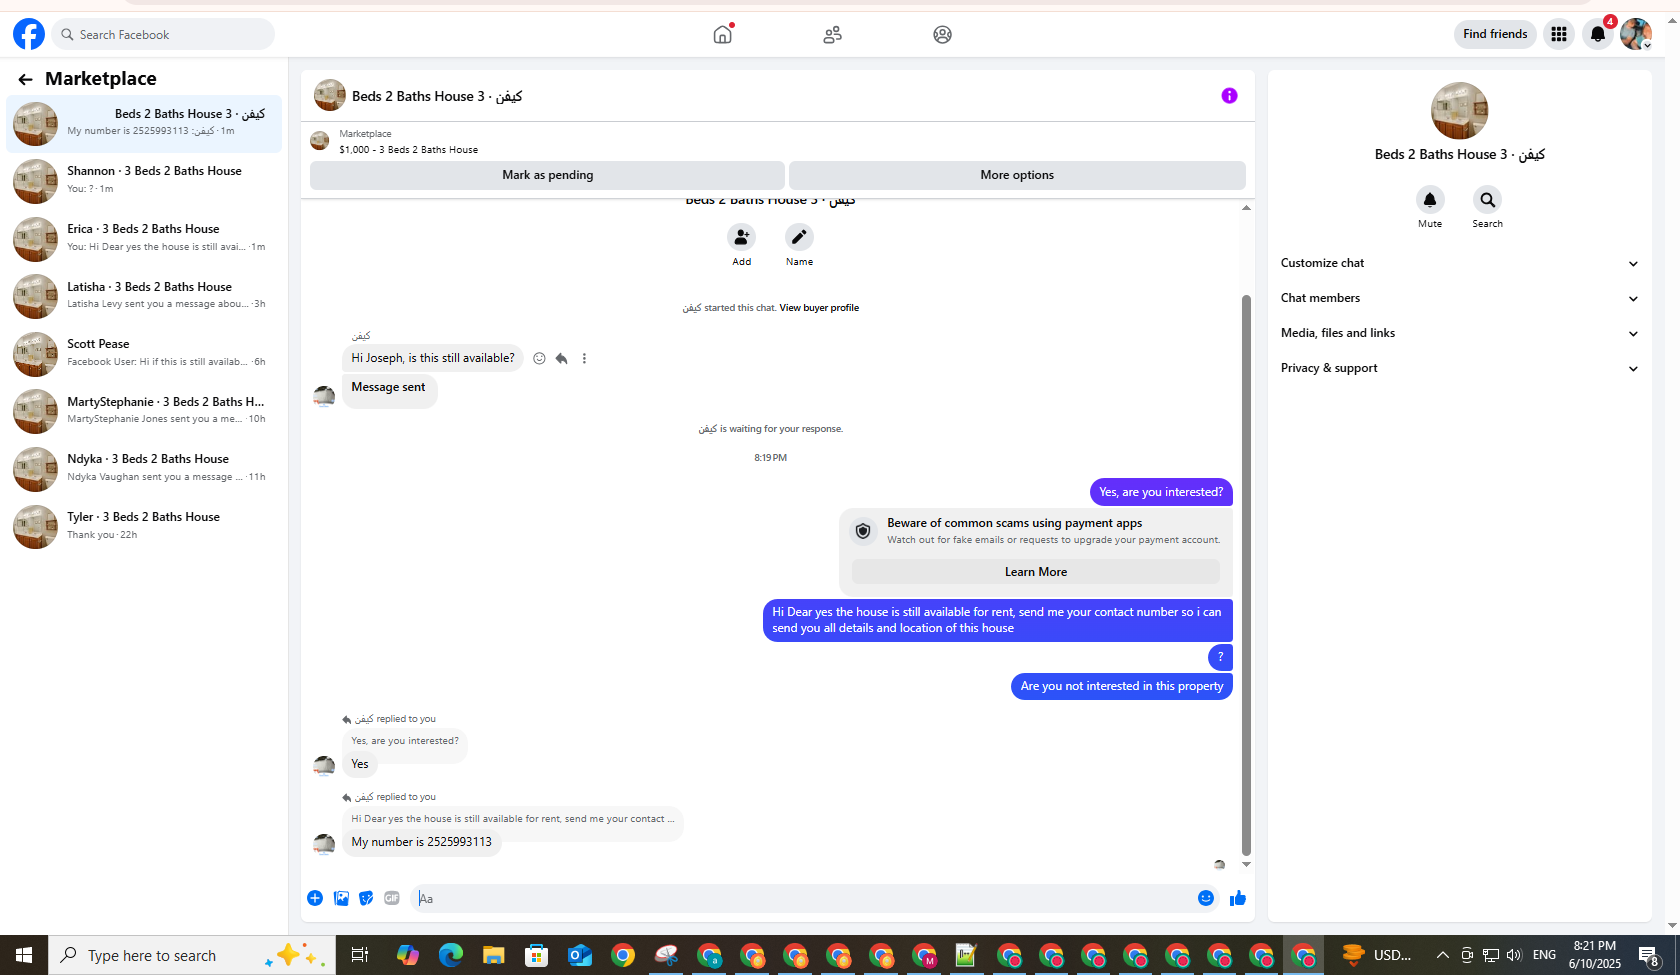Reply to the "Hi Joseph" message

[562, 358]
